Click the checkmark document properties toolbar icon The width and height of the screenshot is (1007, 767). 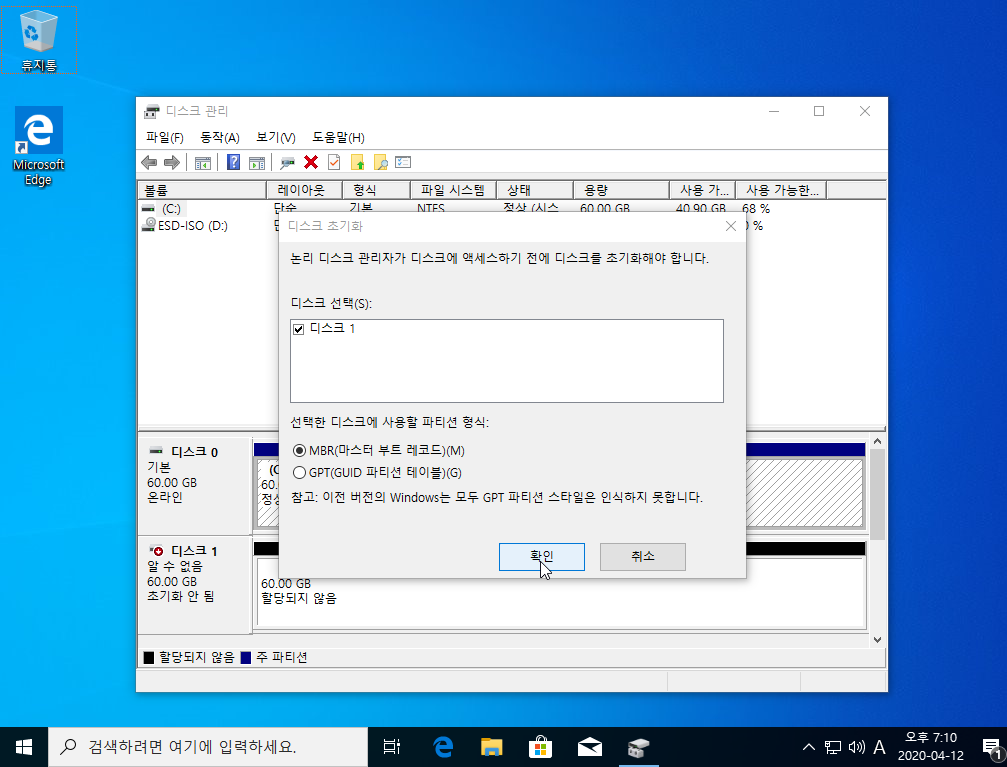[334, 163]
